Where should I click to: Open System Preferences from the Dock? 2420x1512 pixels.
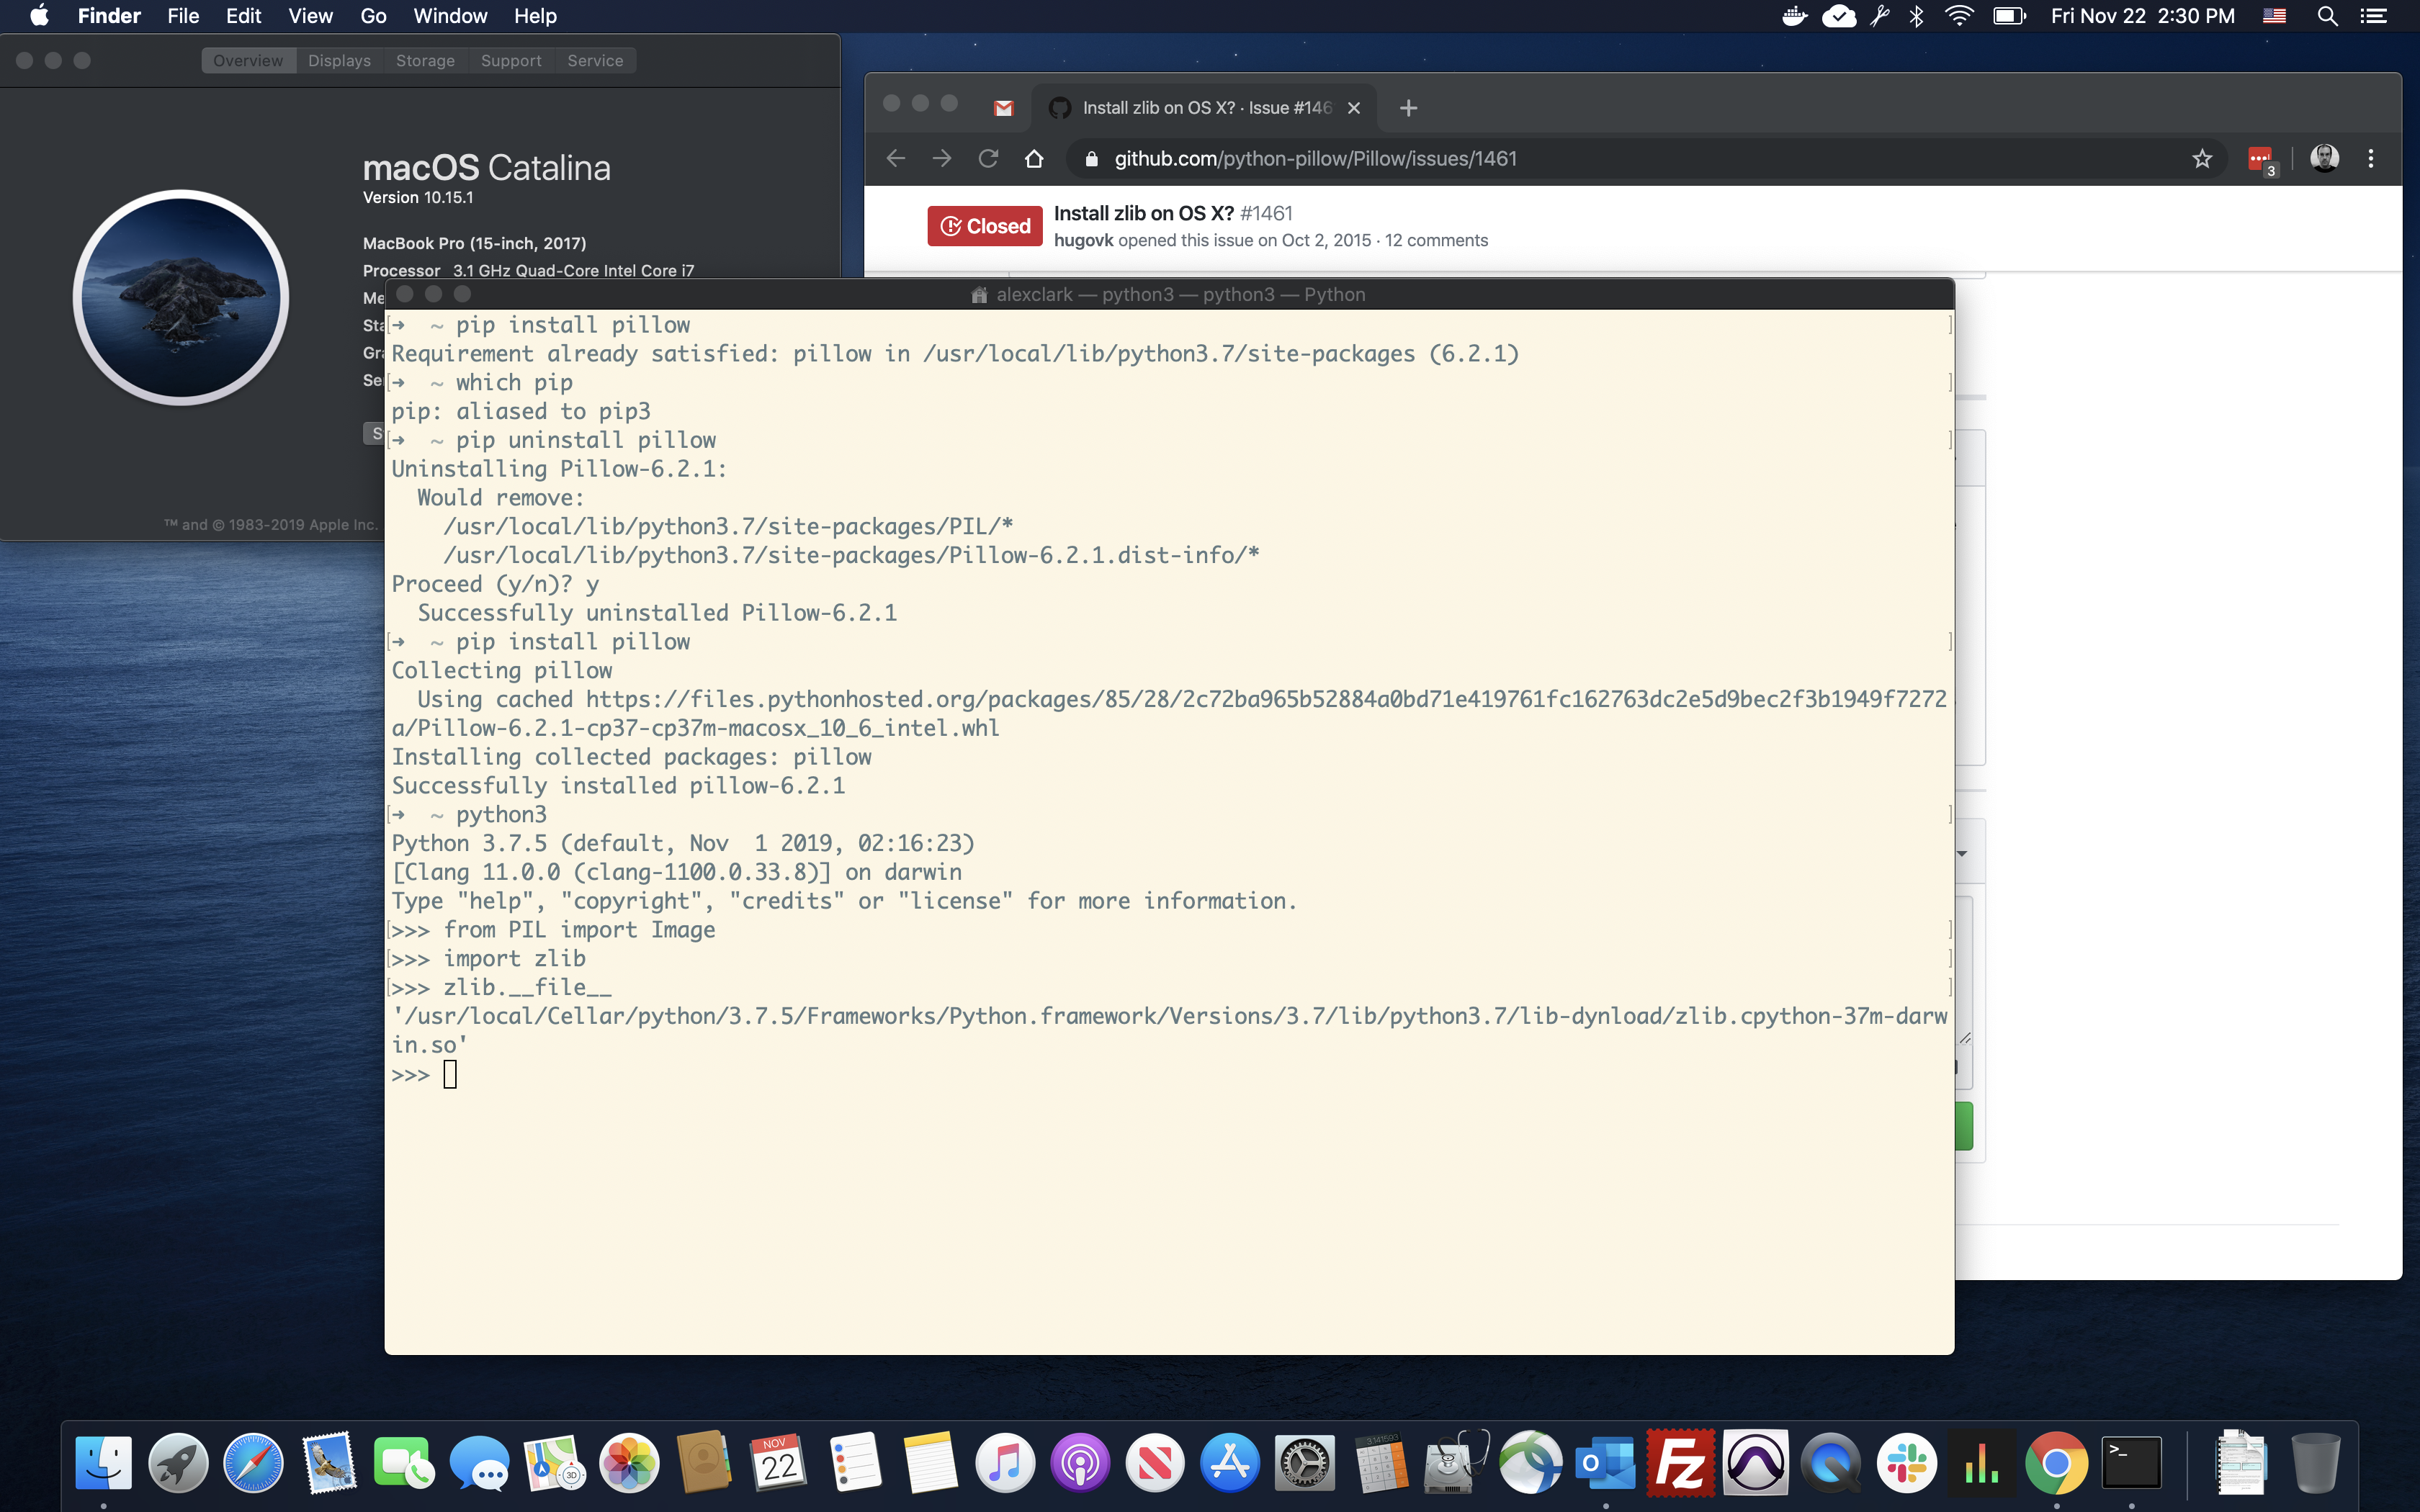point(1305,1463)
